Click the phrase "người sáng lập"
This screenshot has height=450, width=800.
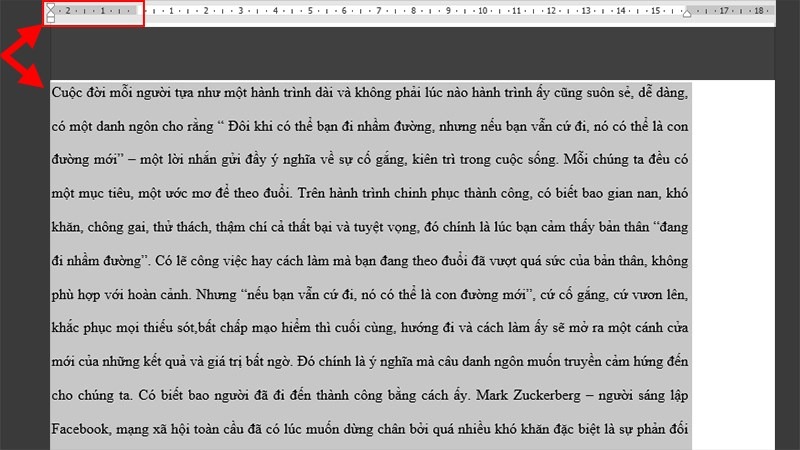[643, 395]
